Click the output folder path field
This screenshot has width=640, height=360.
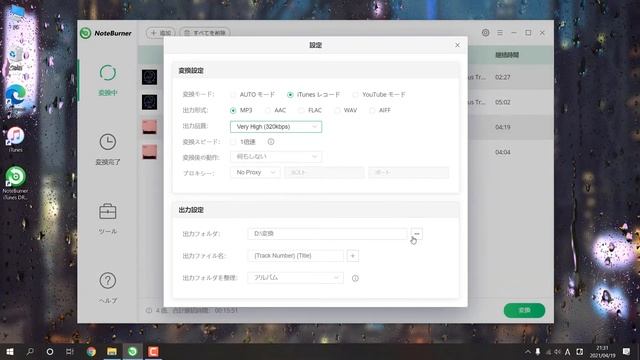[x=327, y=234]
